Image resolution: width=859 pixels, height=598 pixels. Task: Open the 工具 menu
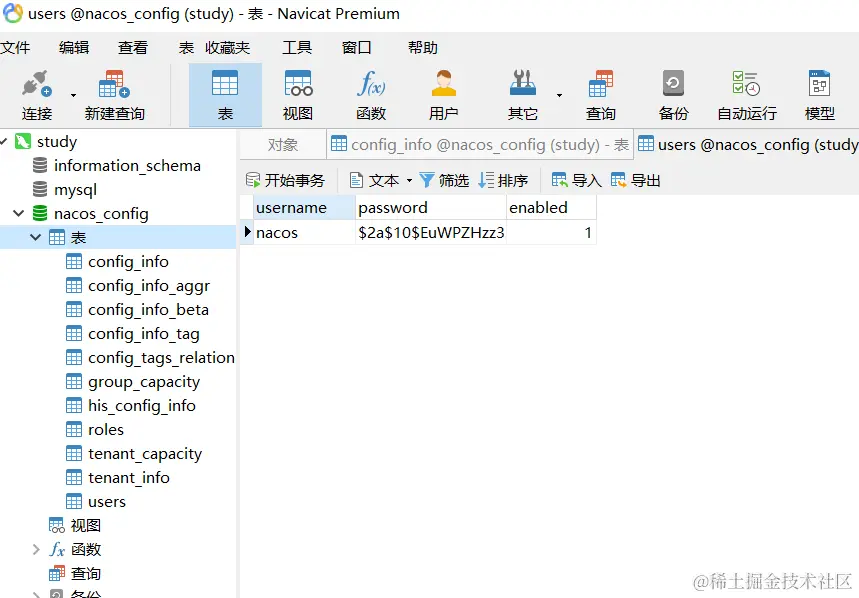[297, 48]
